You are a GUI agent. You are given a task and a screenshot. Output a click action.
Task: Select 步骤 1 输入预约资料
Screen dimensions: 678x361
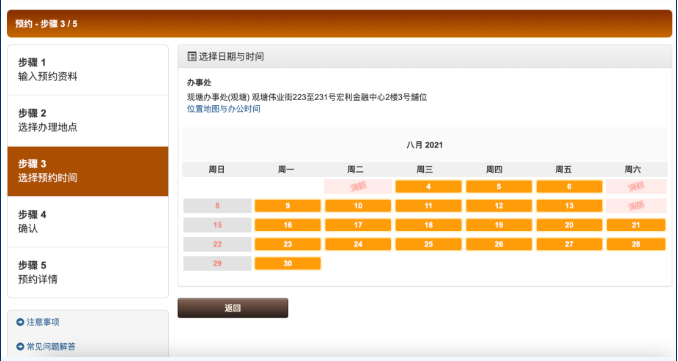tap(88, 70)
